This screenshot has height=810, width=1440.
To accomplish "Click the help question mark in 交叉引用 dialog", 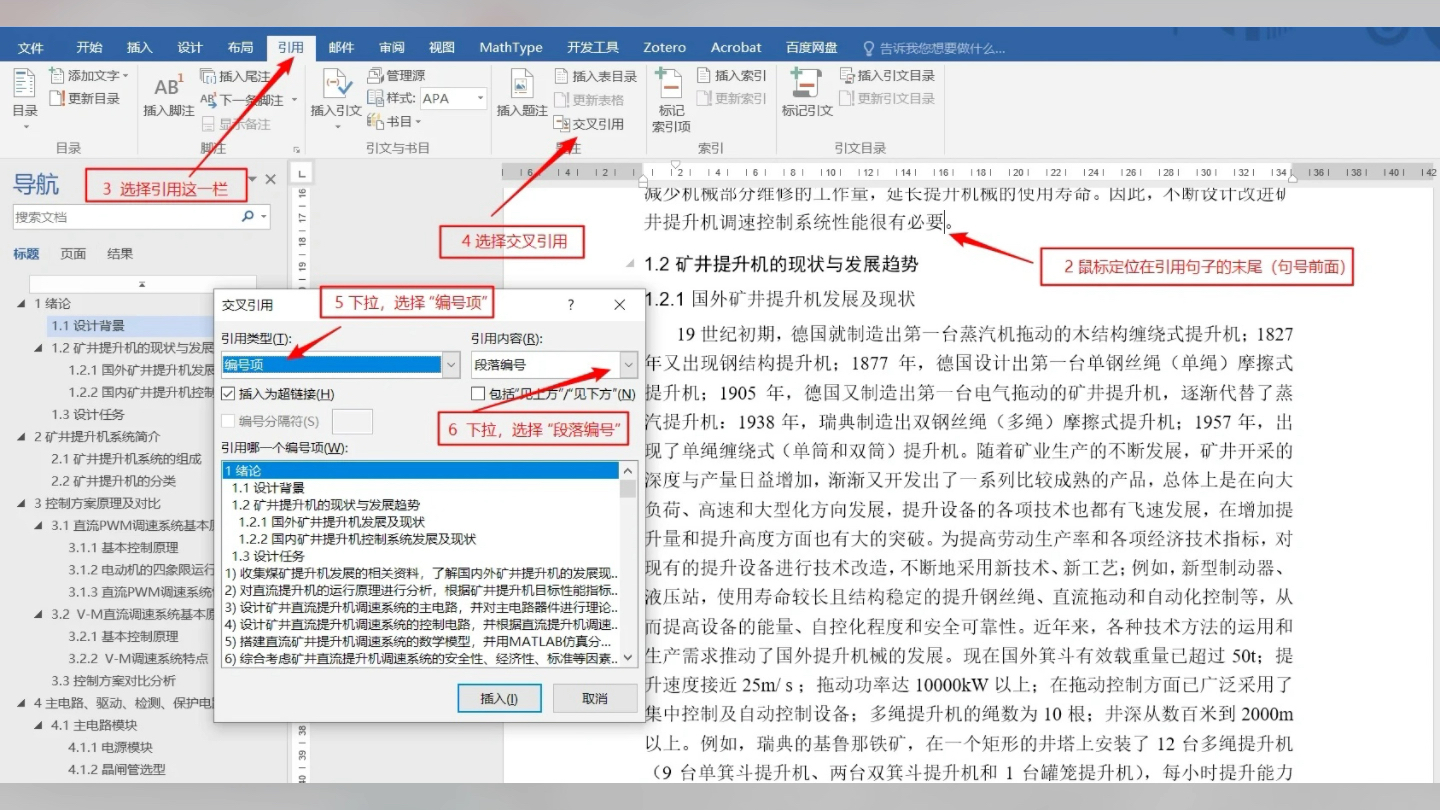I will (x=571, y=305).
